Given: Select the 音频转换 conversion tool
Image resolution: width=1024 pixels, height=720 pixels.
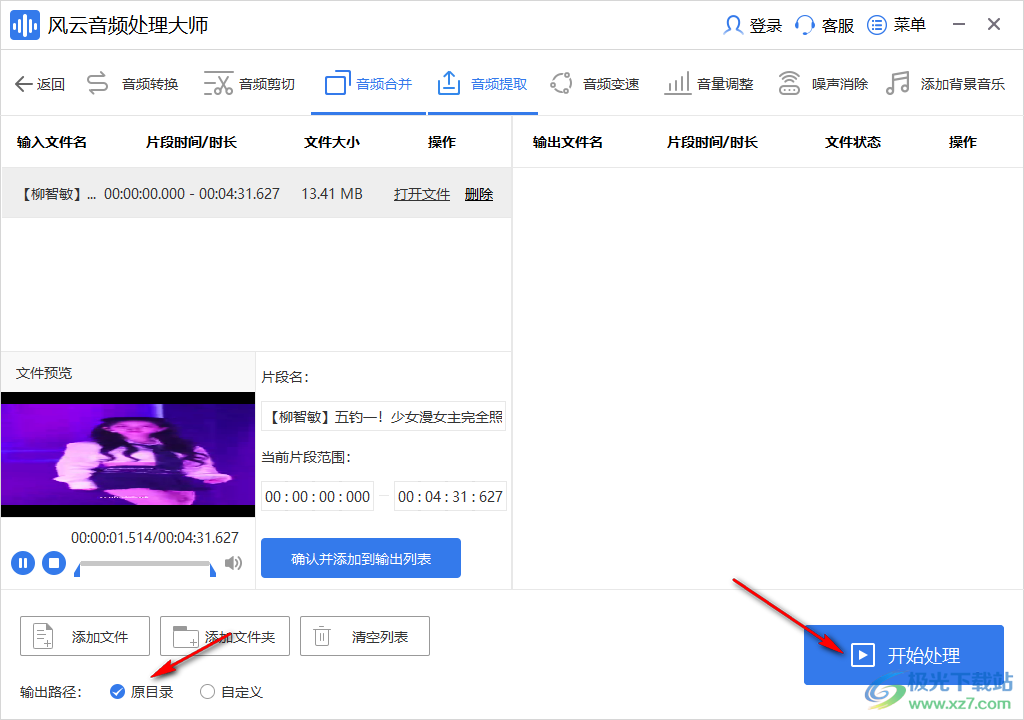Looking at the screenshot, I should tap(135, 83).
